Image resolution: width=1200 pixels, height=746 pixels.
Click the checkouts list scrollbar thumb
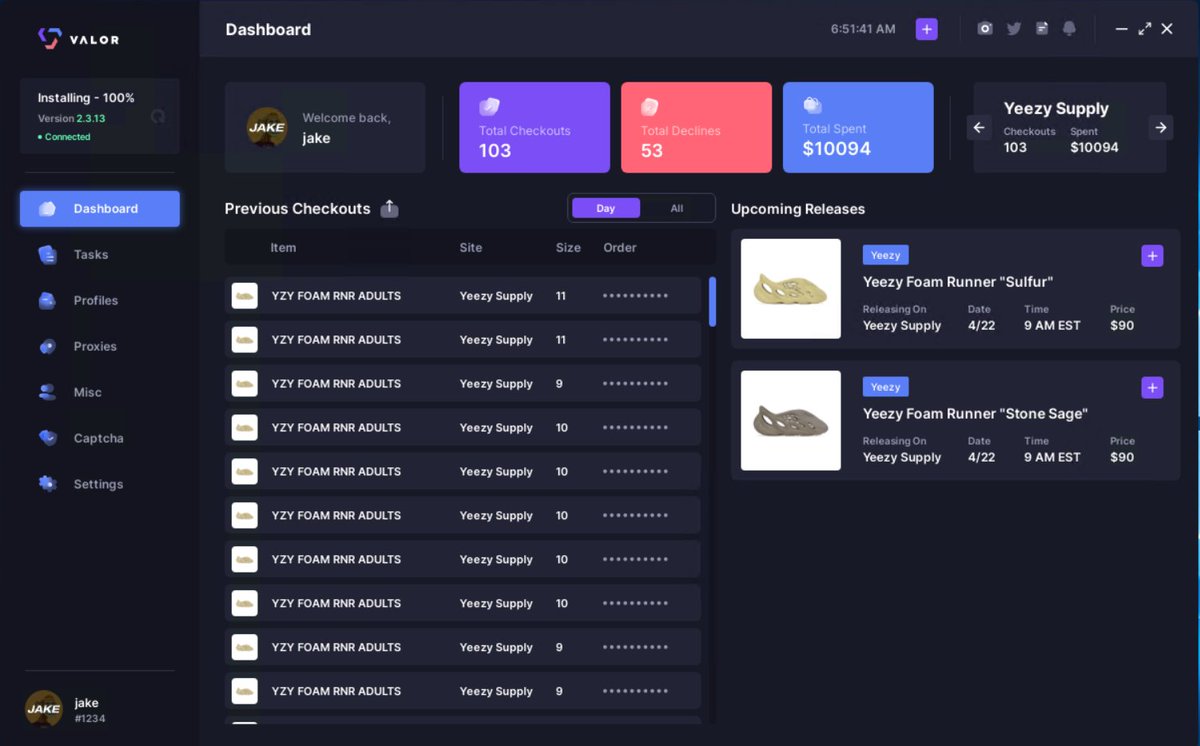point(712,302)
